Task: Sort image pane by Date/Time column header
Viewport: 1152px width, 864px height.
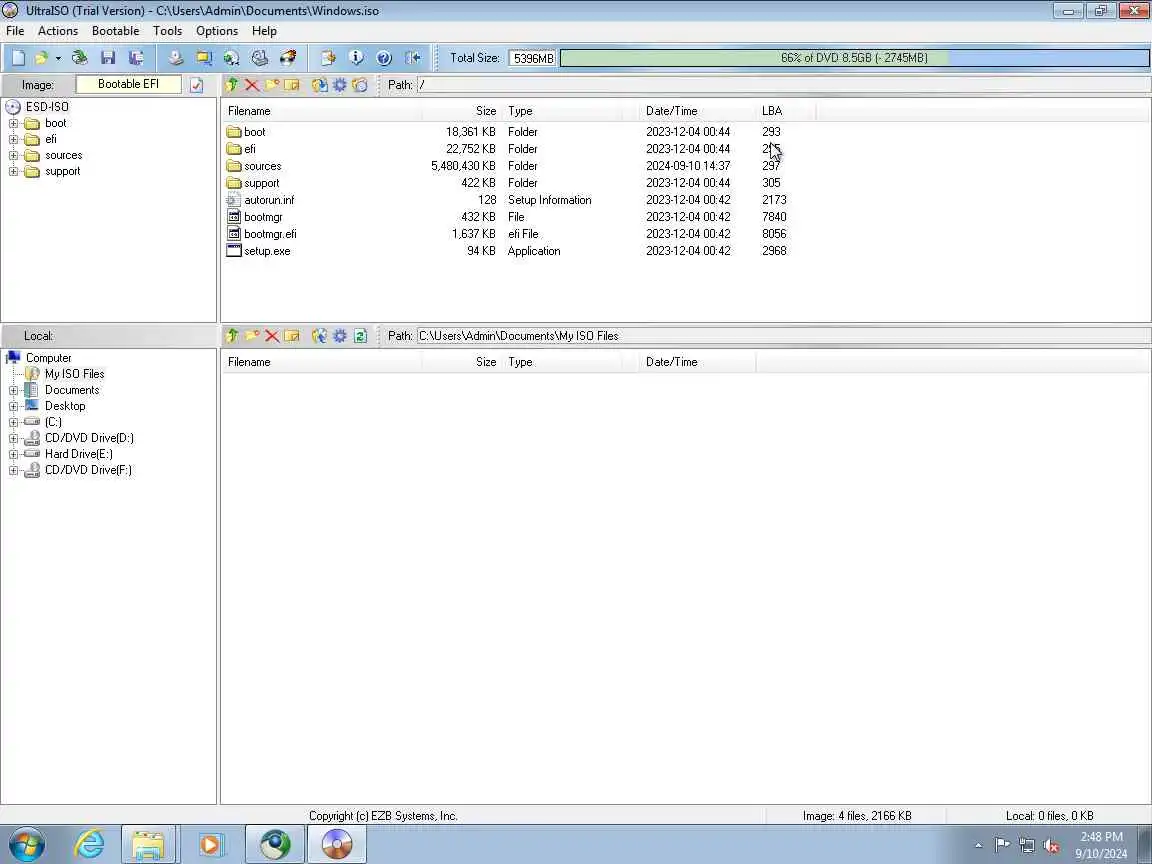Action: 697,111
